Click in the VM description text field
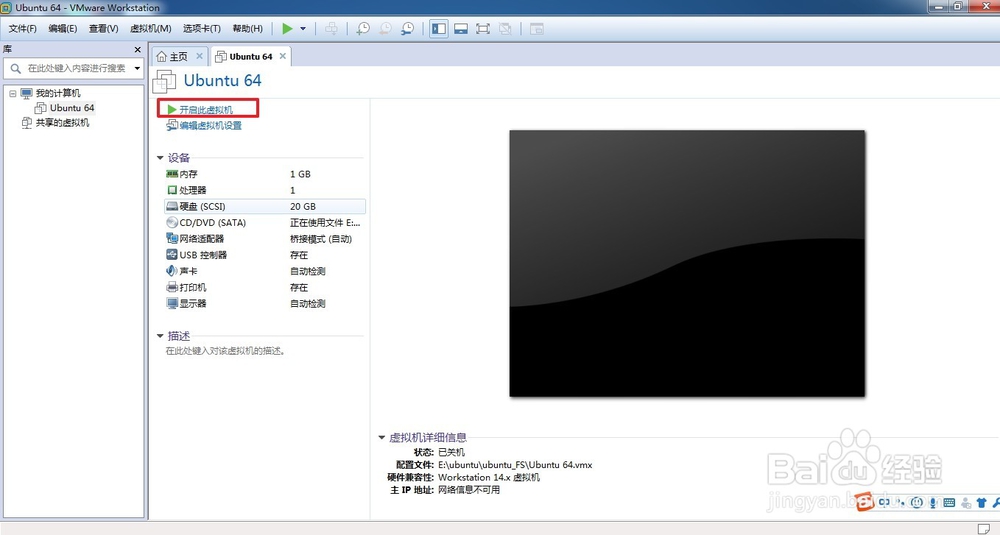Screen dimensions: 1000x535 tap(225, 351)
